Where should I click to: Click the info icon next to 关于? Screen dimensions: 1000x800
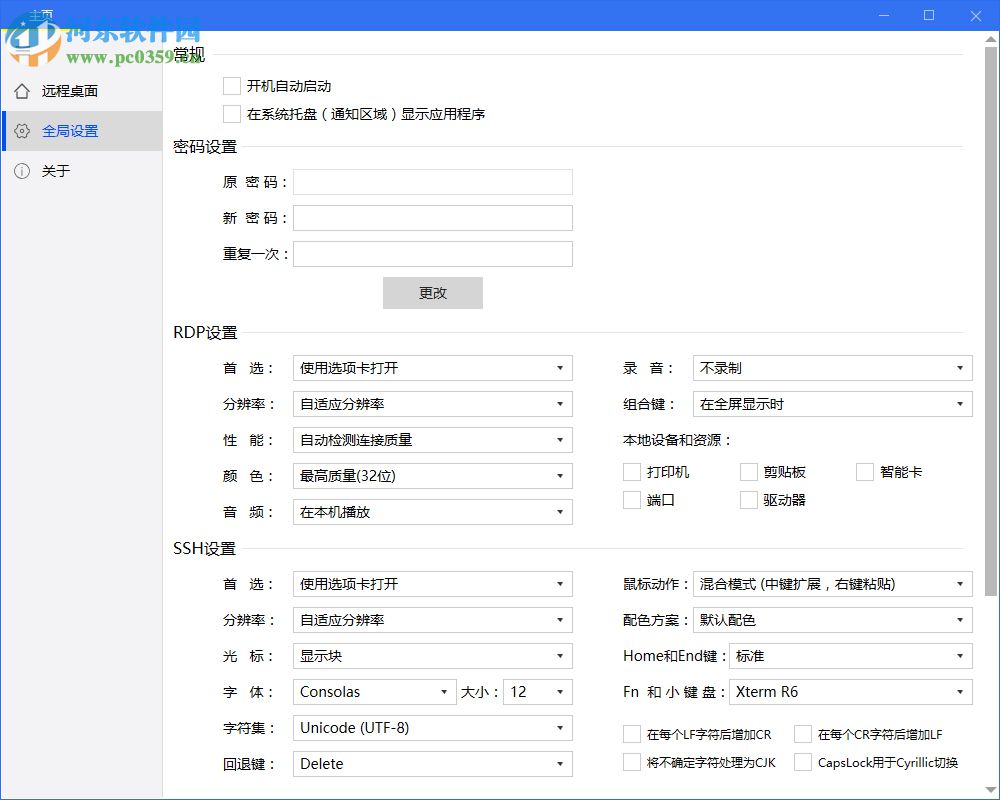click(22, 171)
